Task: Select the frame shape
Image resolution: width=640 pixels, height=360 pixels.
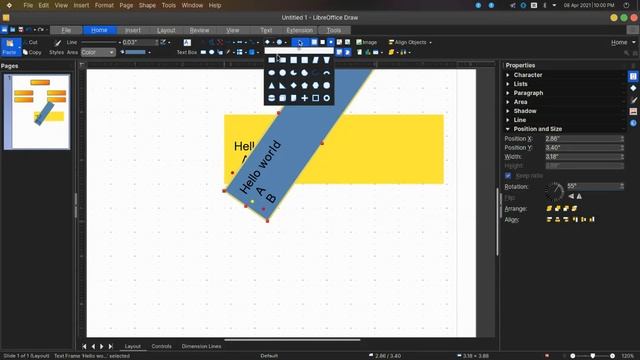Action: click(316, 98)
